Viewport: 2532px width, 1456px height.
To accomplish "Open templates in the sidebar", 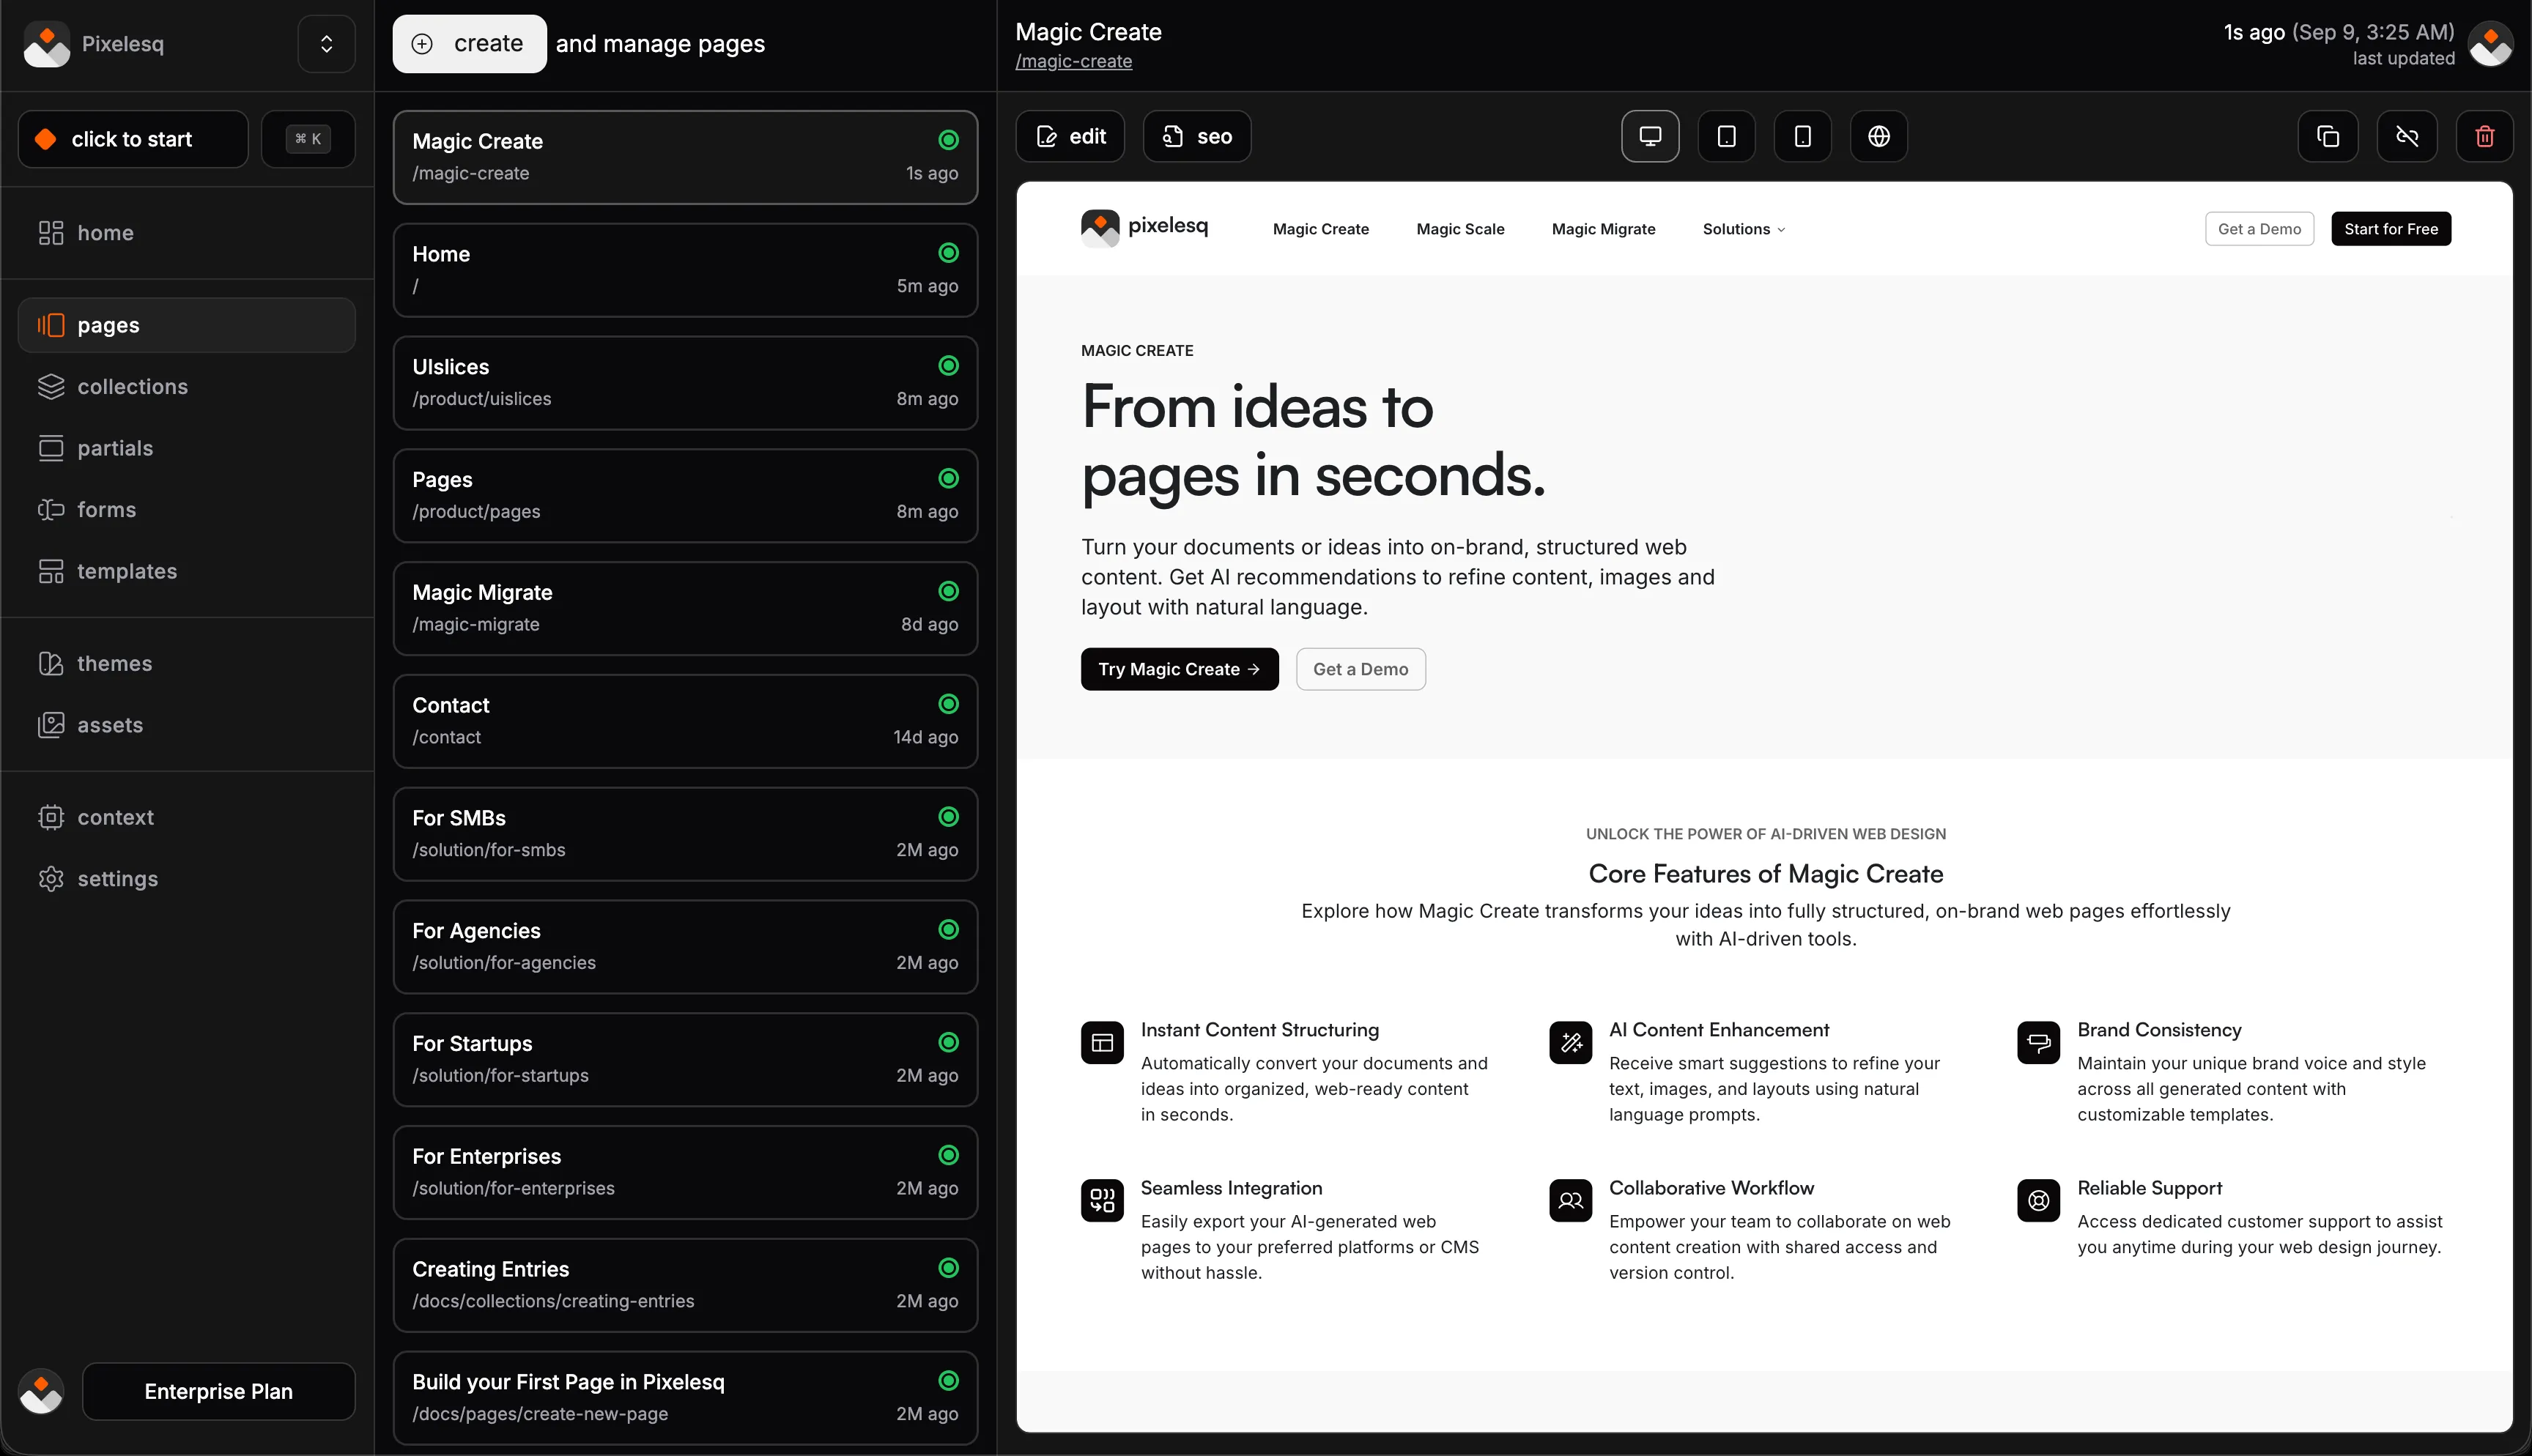I will [x=186, y=571].
